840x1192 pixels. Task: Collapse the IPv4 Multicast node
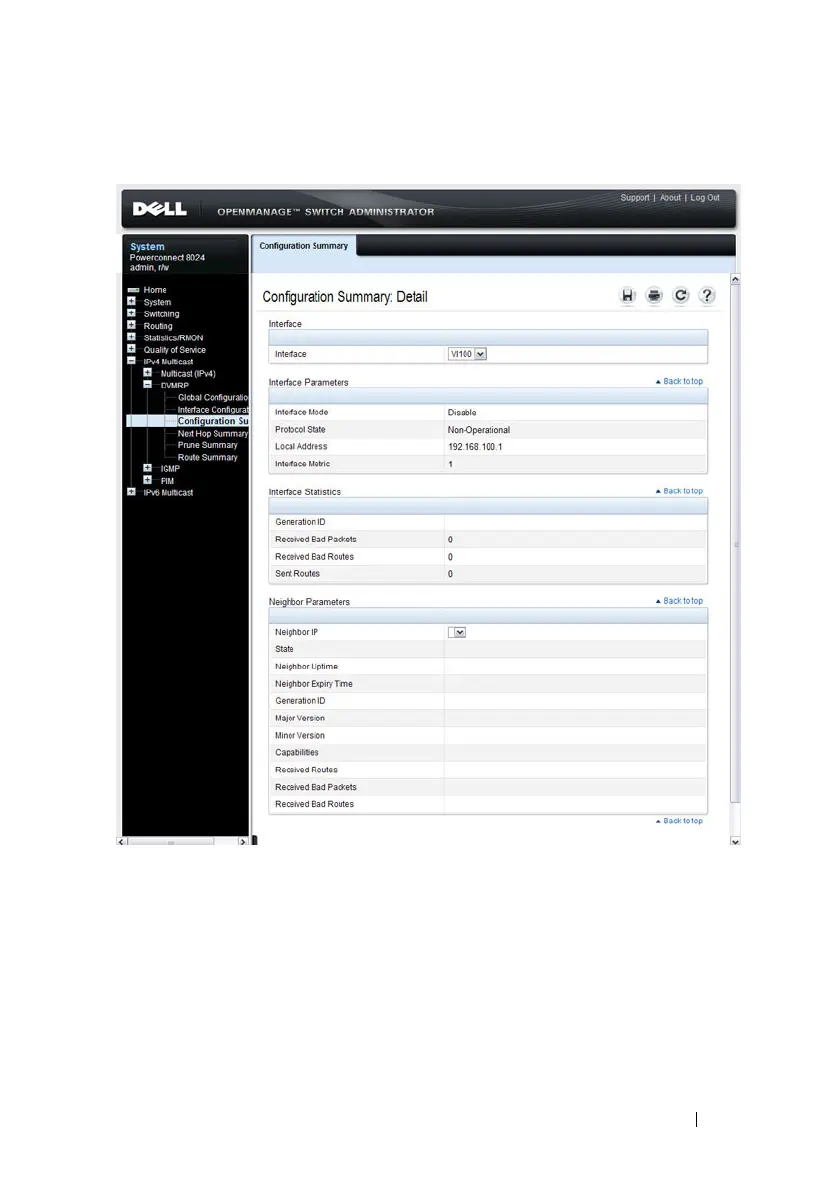[x=132, y=361]
